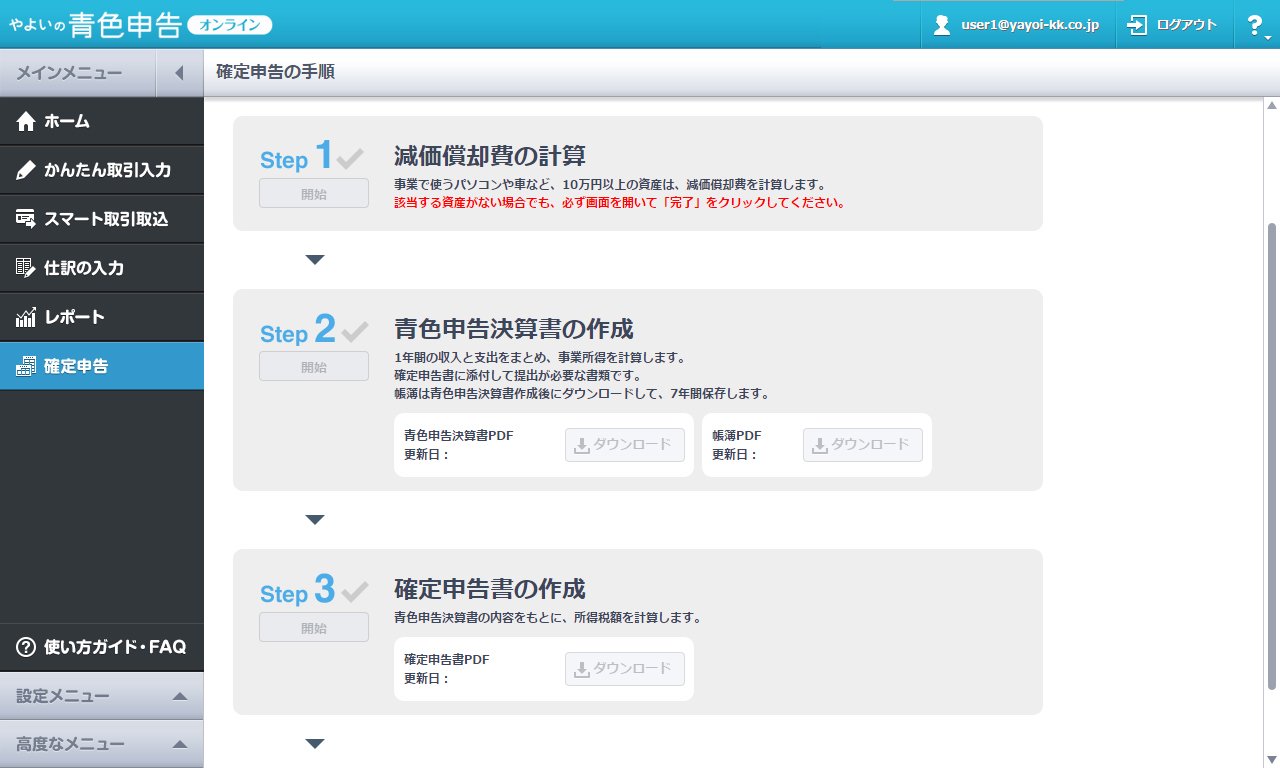Download the 確定申告書PDF
The width and height of the screenshot is (1280, 768).
click(625, 669)
